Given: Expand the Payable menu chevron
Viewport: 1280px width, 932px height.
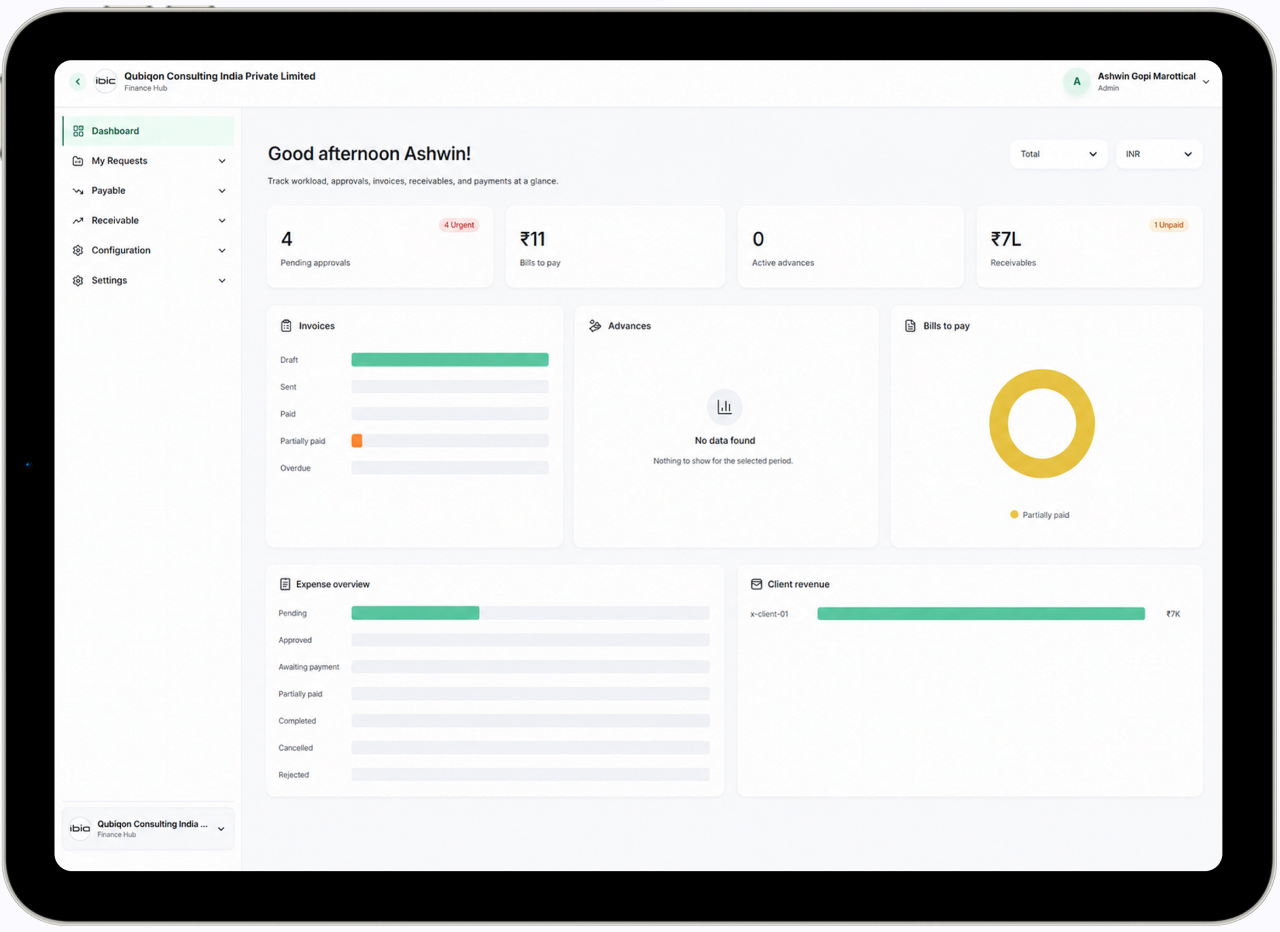Looking at the screenshot, I should click(x=222, y=191).
